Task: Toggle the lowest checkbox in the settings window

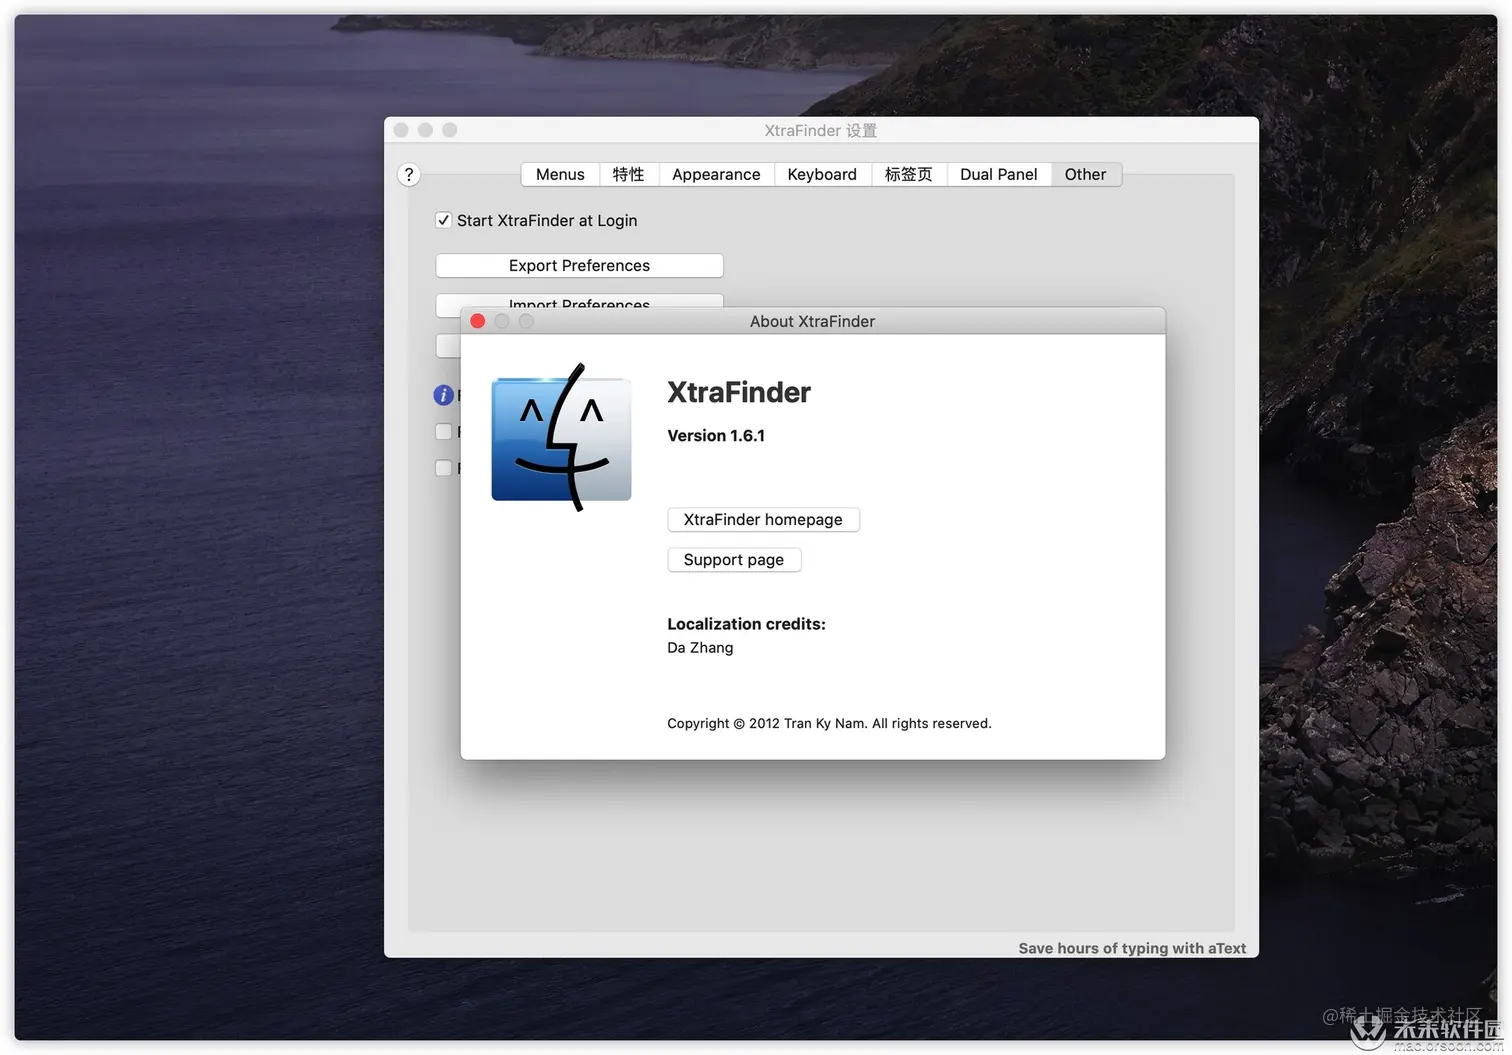Action: click(443, 467)
